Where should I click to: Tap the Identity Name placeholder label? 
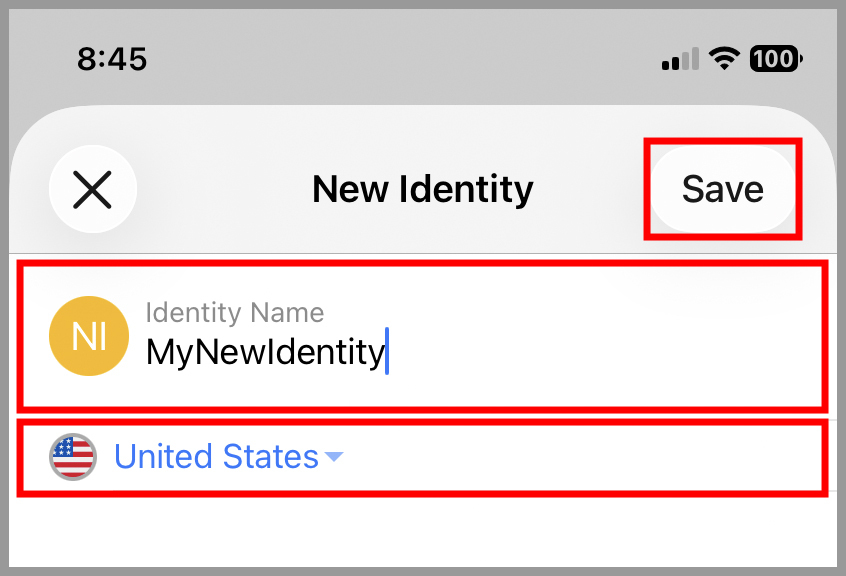(x=234, y=313)
